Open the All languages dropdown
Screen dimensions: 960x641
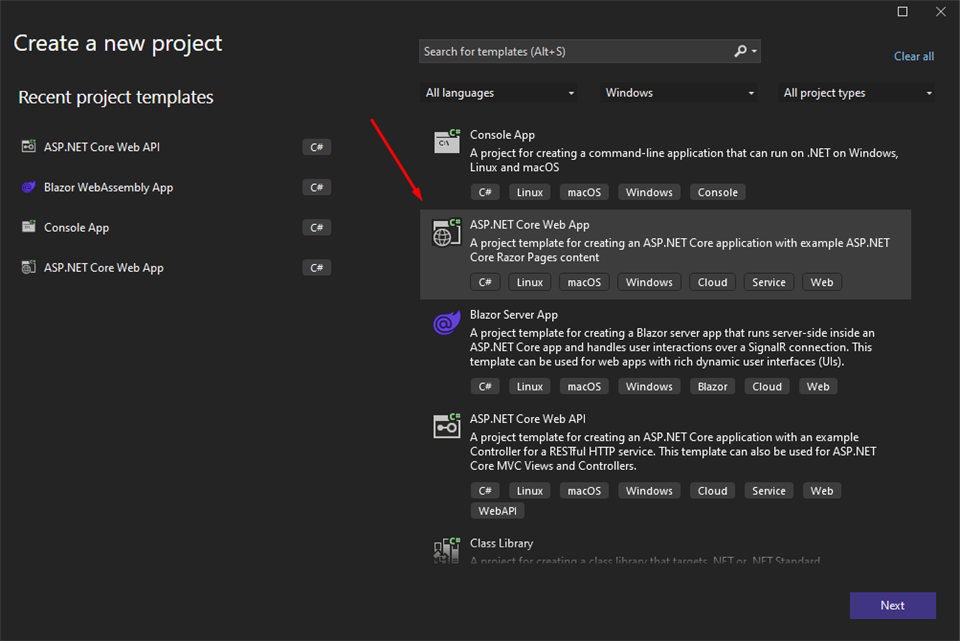click(x=500, y=93)
